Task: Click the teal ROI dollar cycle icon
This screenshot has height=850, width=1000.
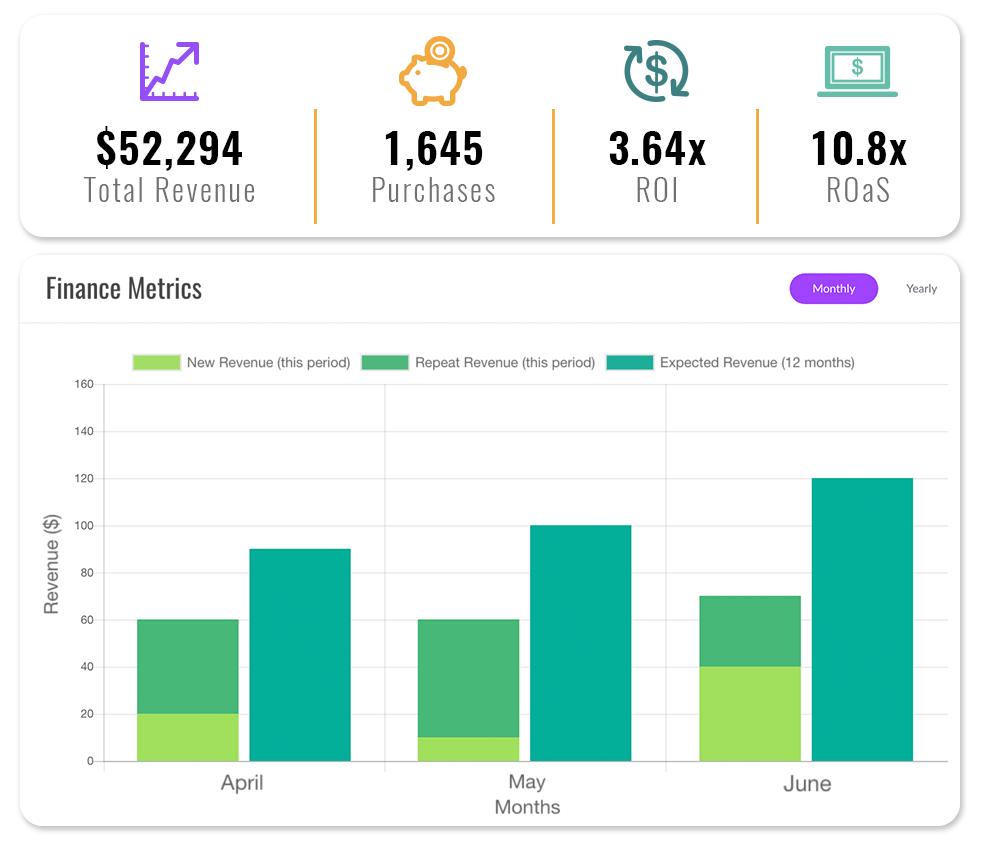Action: [x=656, y=71]
